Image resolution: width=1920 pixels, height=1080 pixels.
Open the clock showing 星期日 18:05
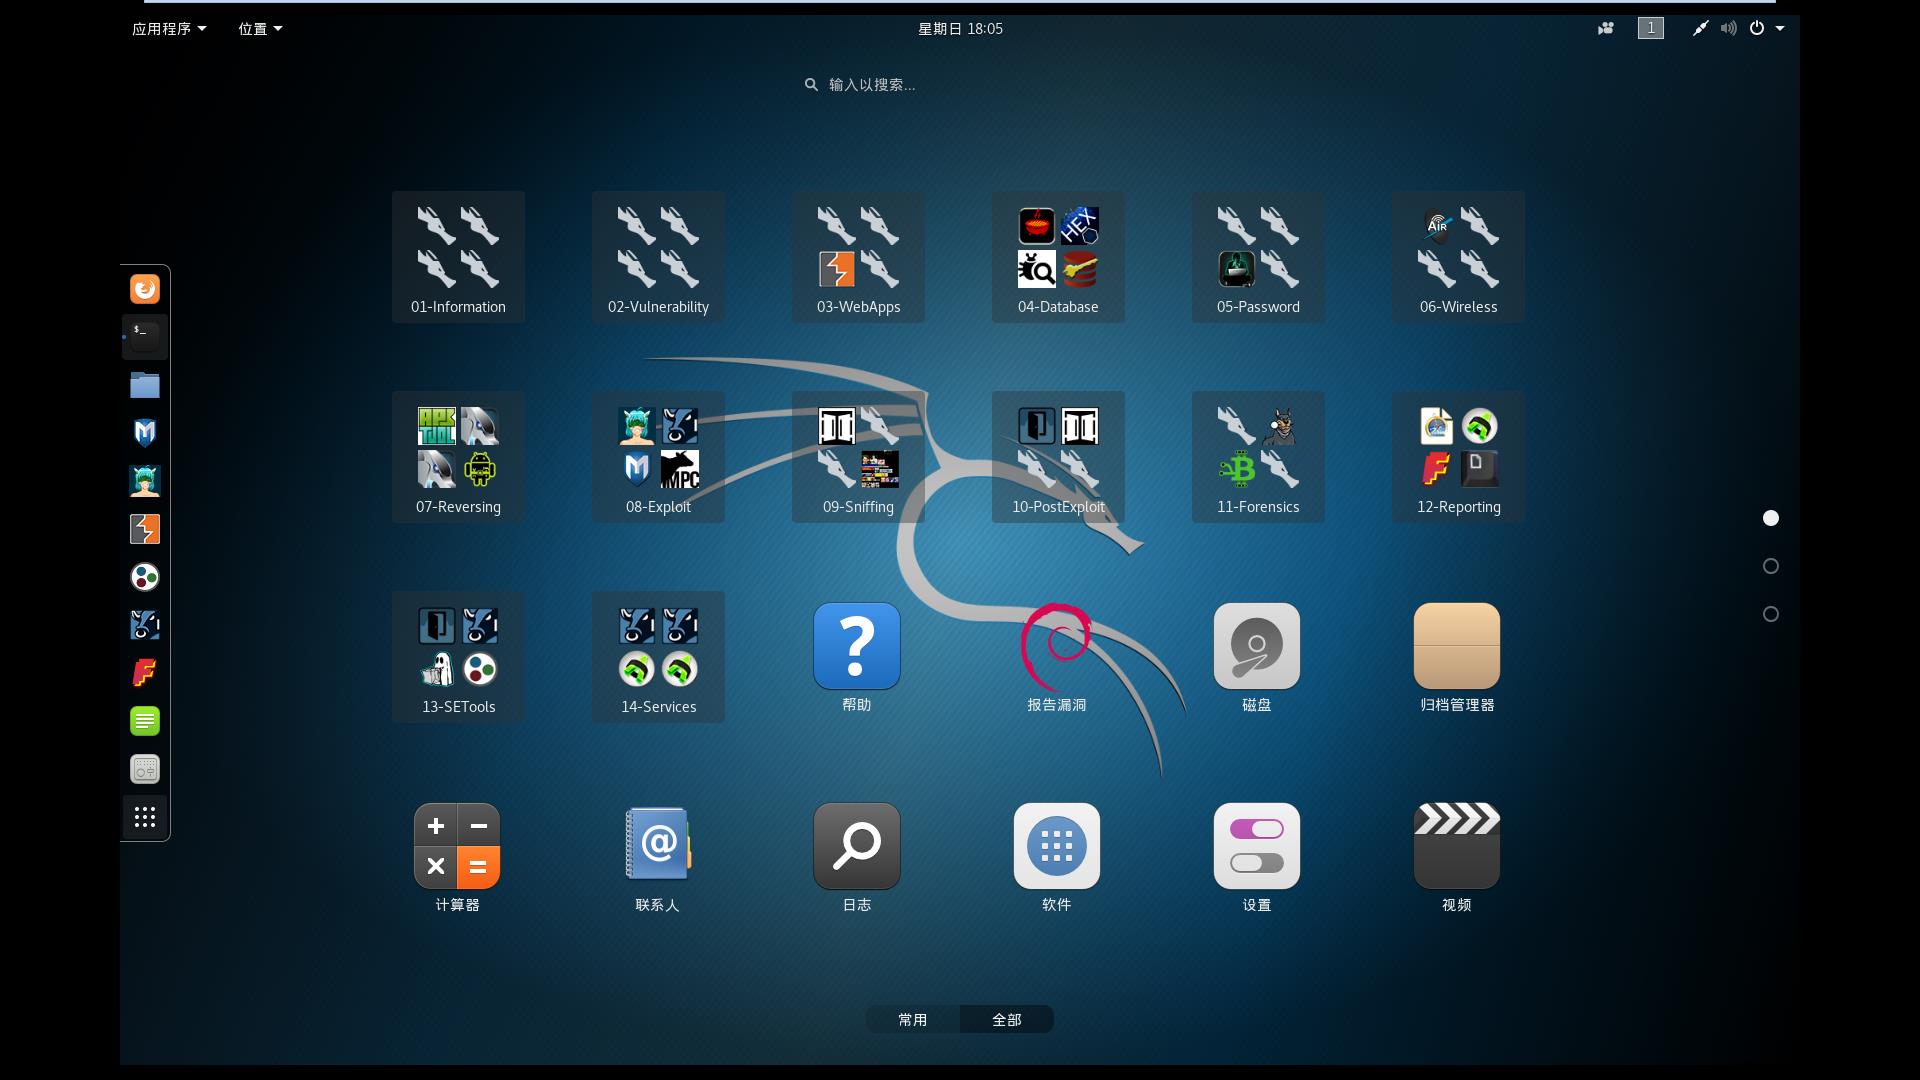coord(960,29)
